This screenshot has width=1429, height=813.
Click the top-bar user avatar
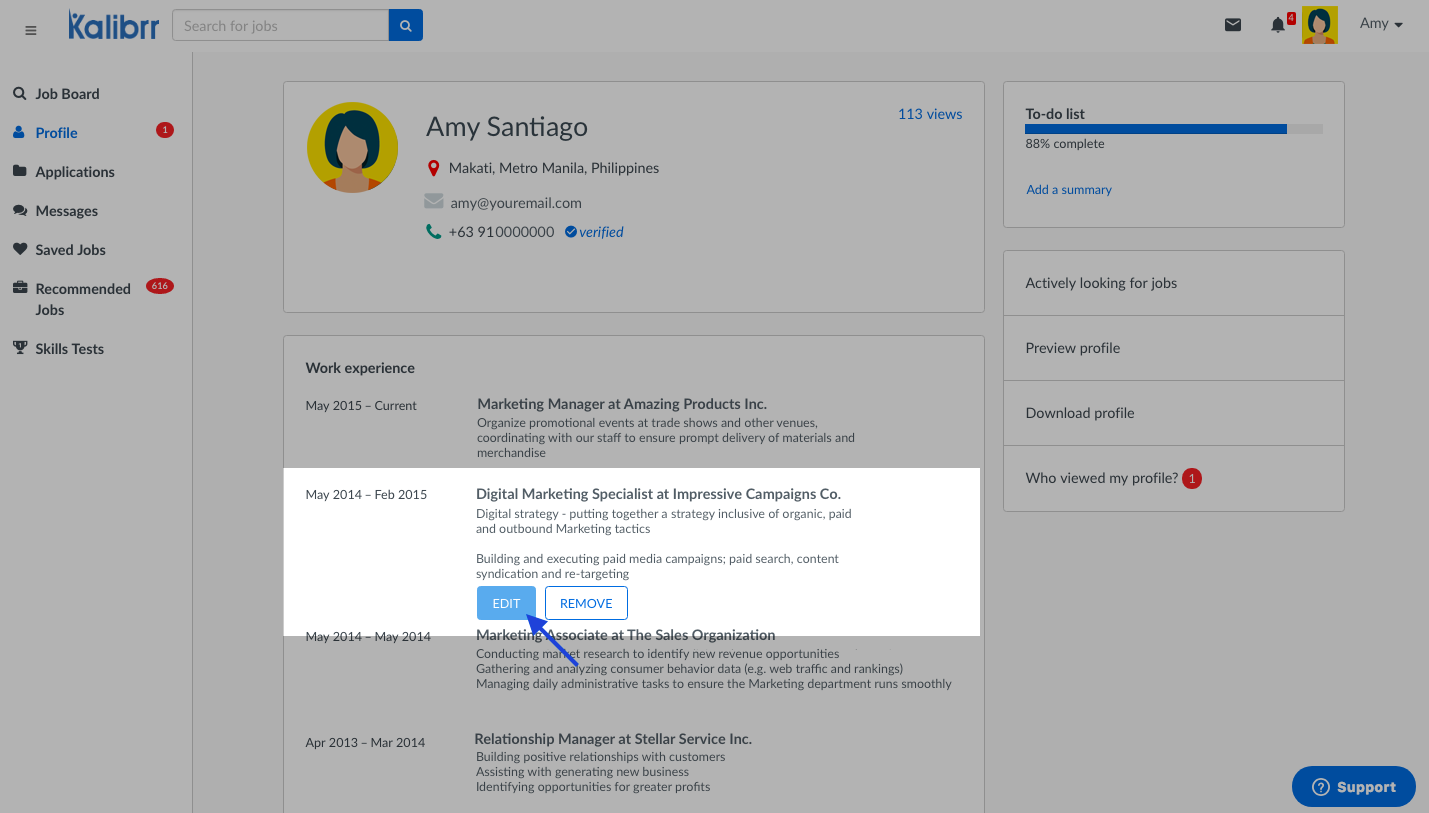(1319, 25)
